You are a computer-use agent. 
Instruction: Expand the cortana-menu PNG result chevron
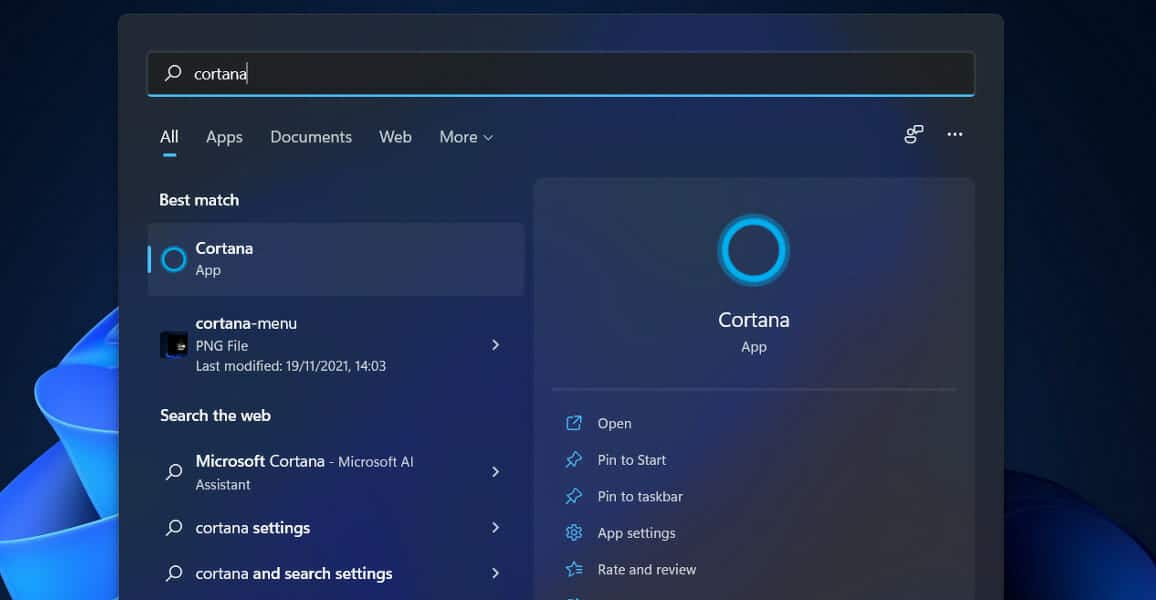pyautogui.click(x=495, y=344)
